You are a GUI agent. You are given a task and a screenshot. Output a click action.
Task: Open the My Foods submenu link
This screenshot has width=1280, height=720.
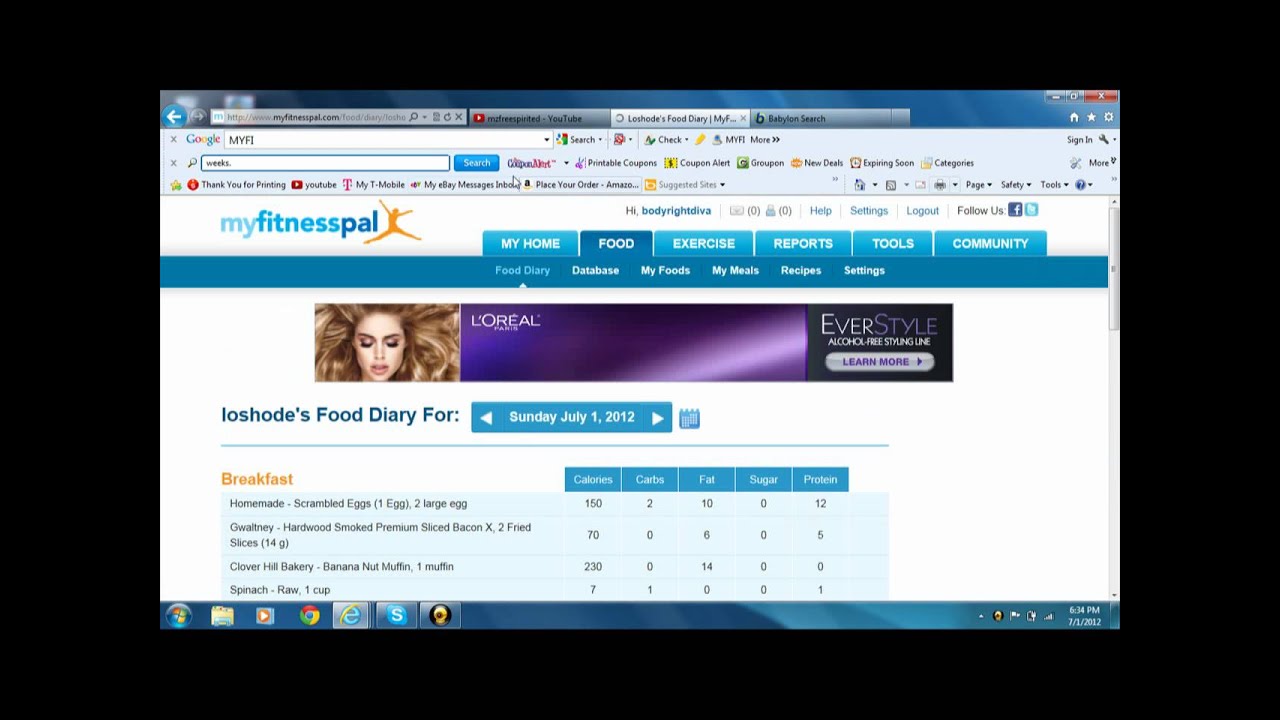[665, 270]
